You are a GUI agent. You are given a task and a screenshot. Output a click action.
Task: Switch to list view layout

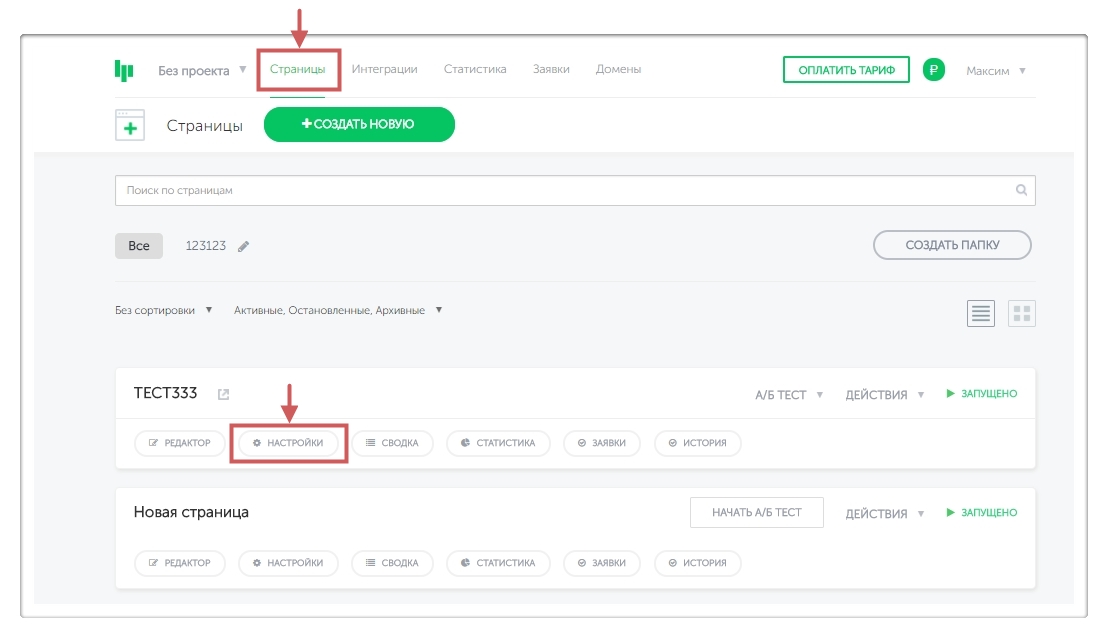pyautogui.click(x=981, y=313)
